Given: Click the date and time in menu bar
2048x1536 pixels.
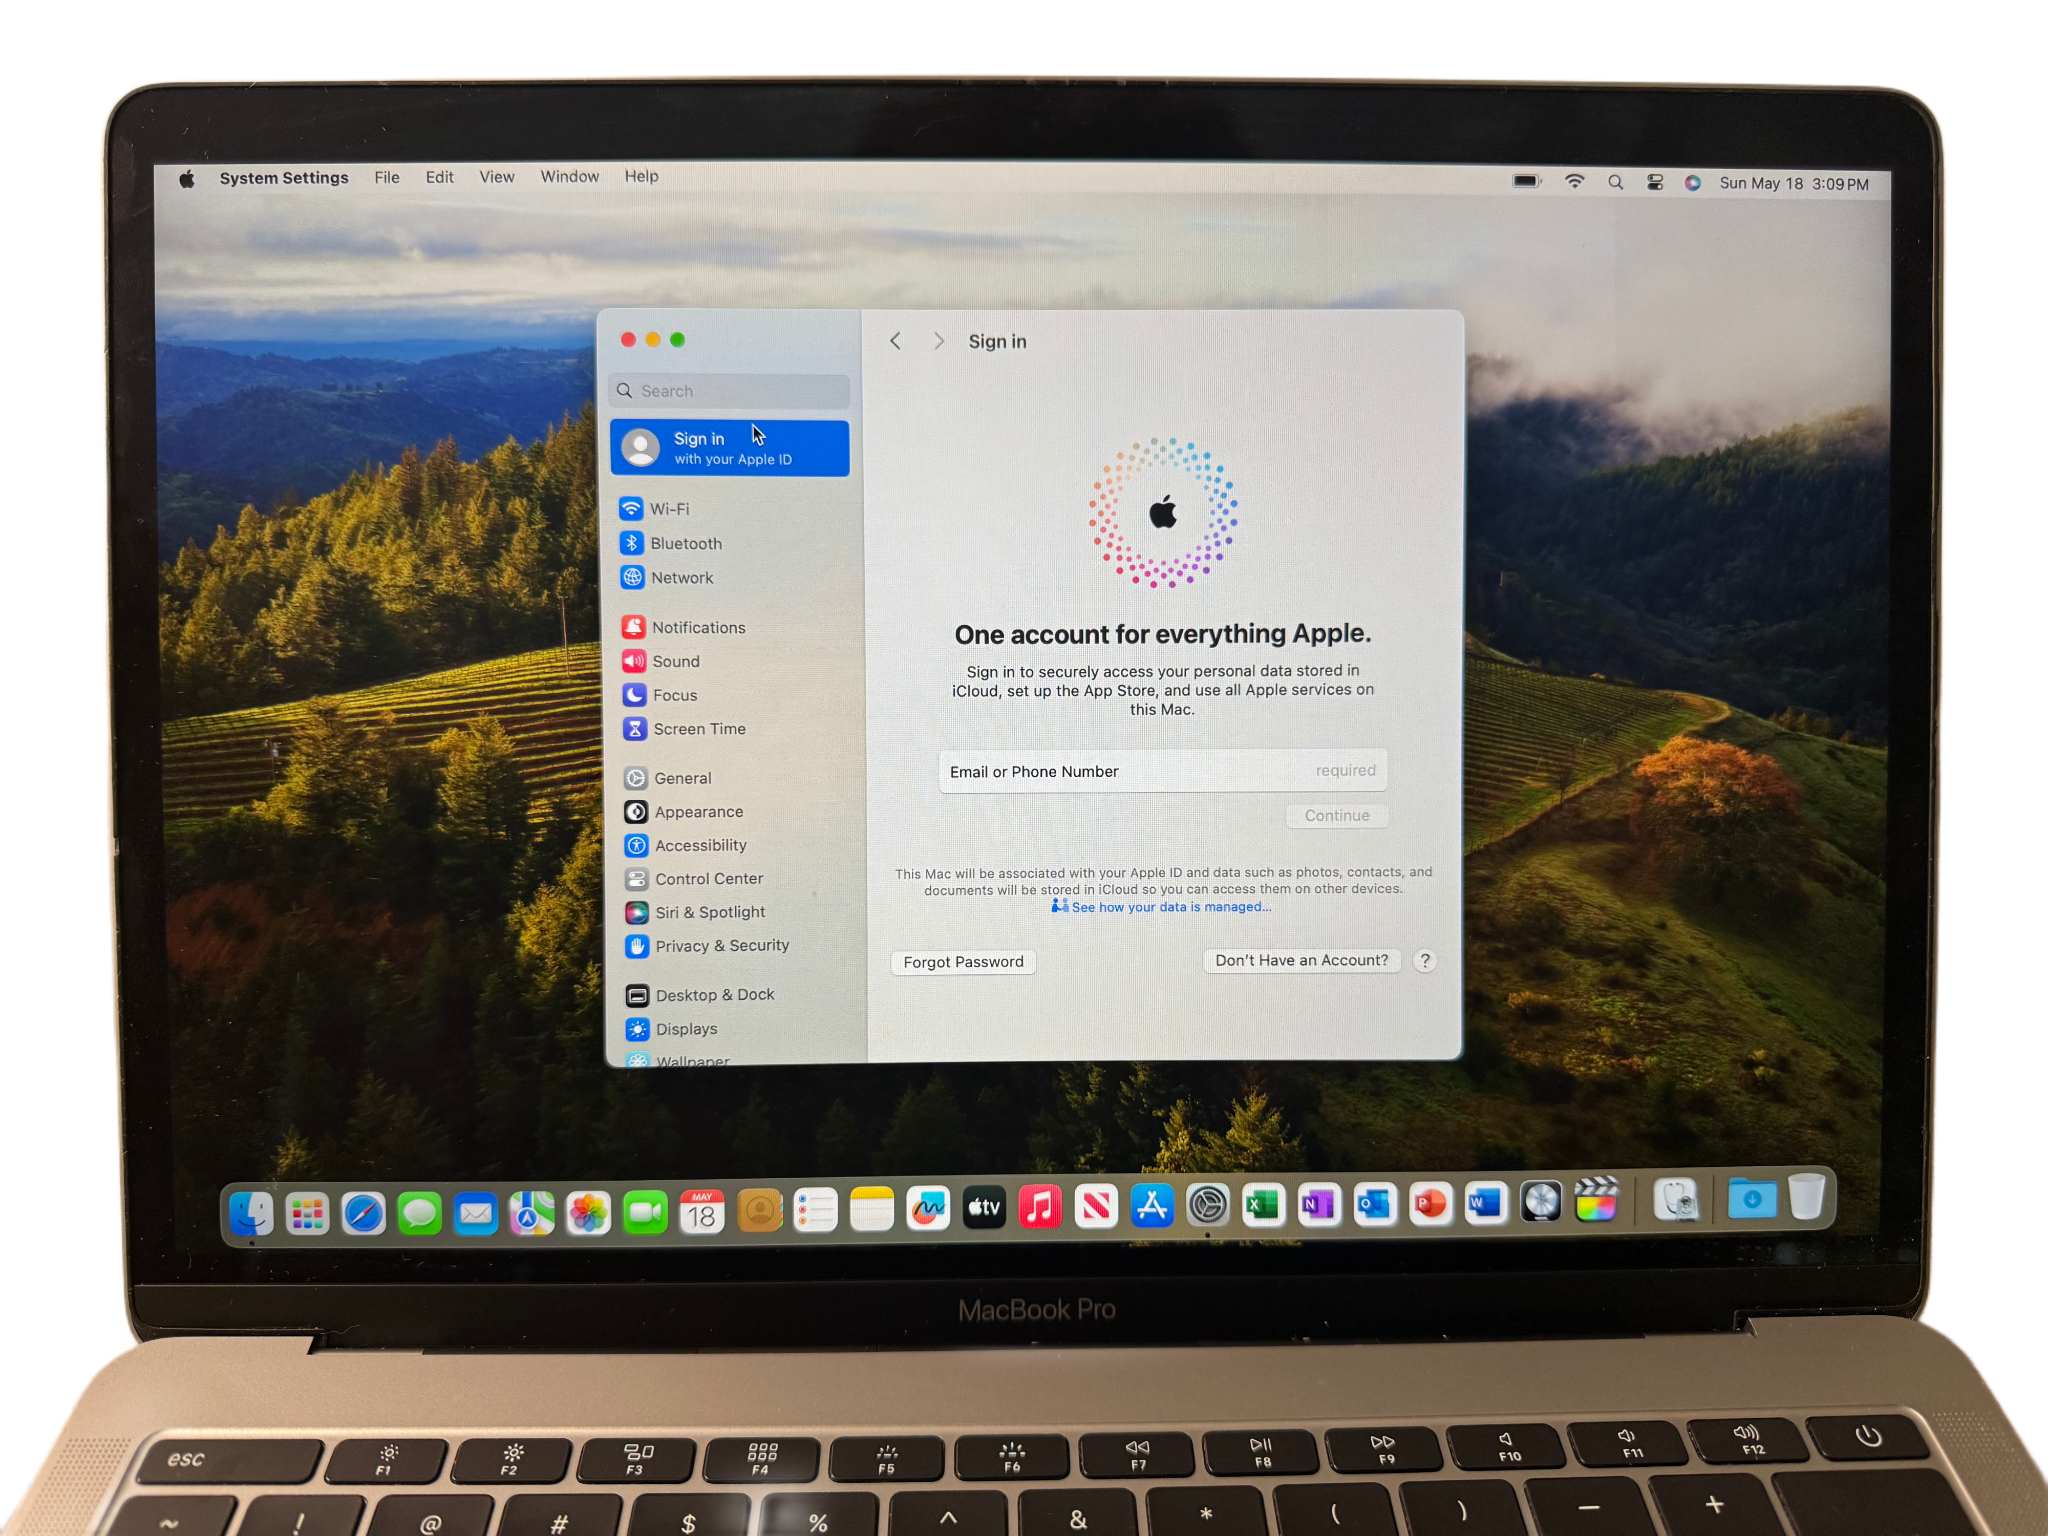Looking at the screenshot, I should click(1794, 184).
